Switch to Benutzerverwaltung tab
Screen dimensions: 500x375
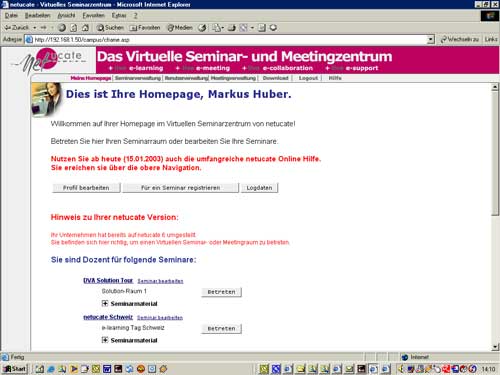pyautogui.click(x=186, y=78)
